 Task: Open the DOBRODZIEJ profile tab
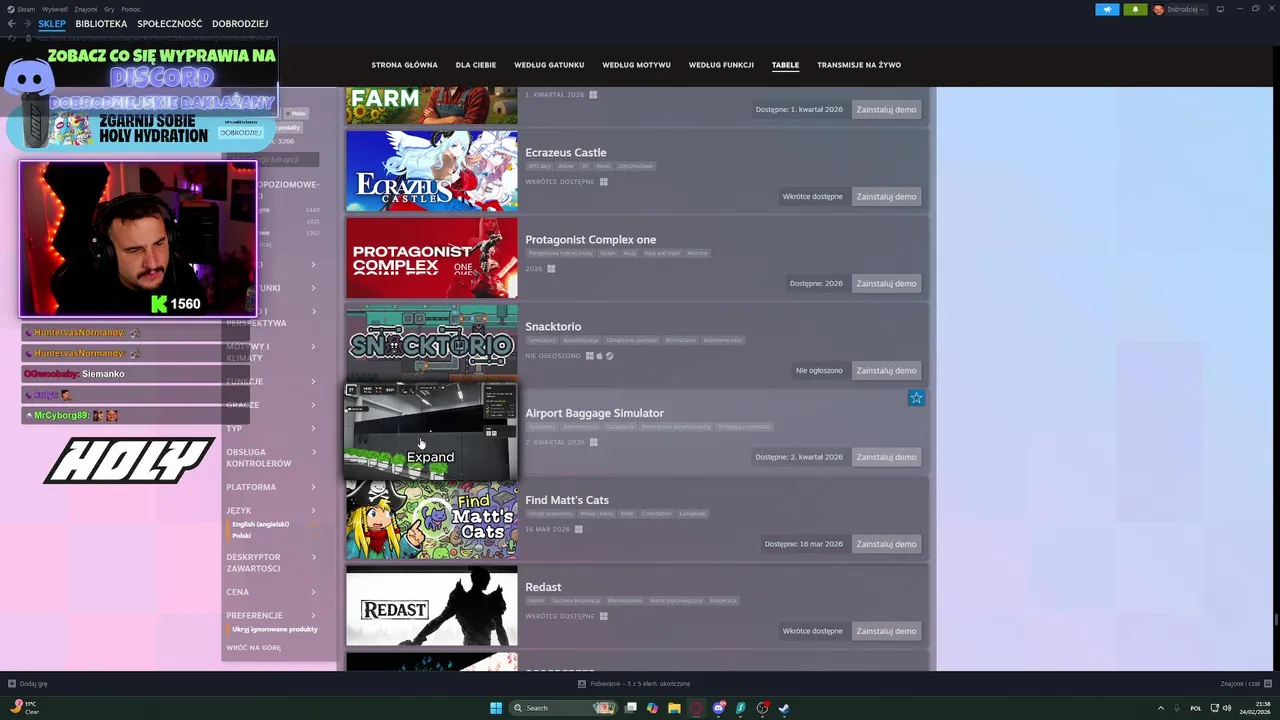[x=240, y=24]
